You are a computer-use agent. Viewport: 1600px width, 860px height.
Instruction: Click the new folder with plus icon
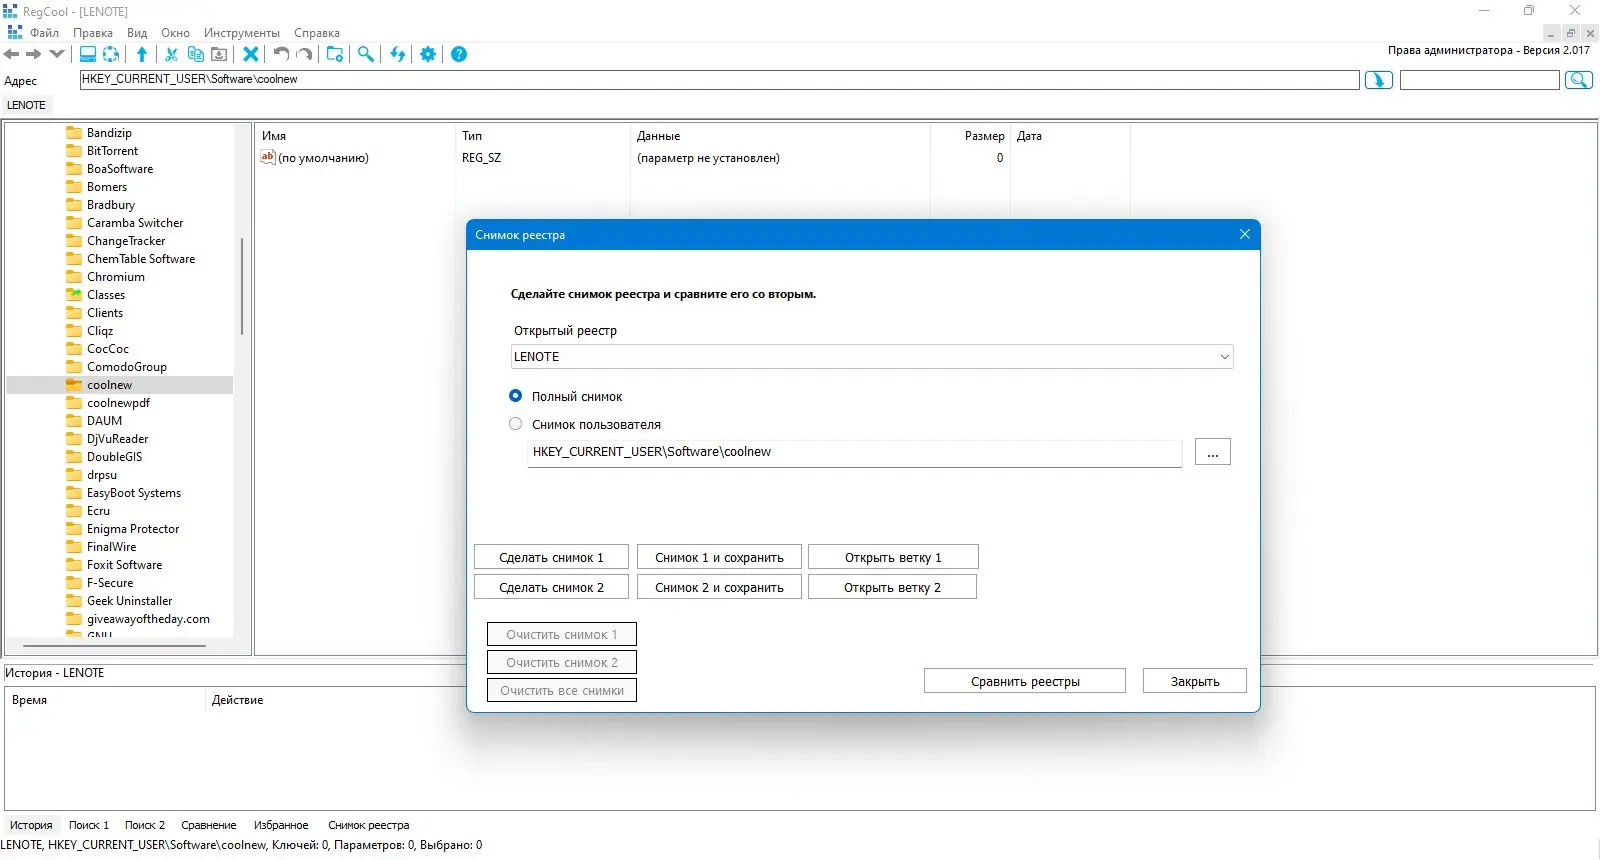pyautogui.click(x=335, y=54)
